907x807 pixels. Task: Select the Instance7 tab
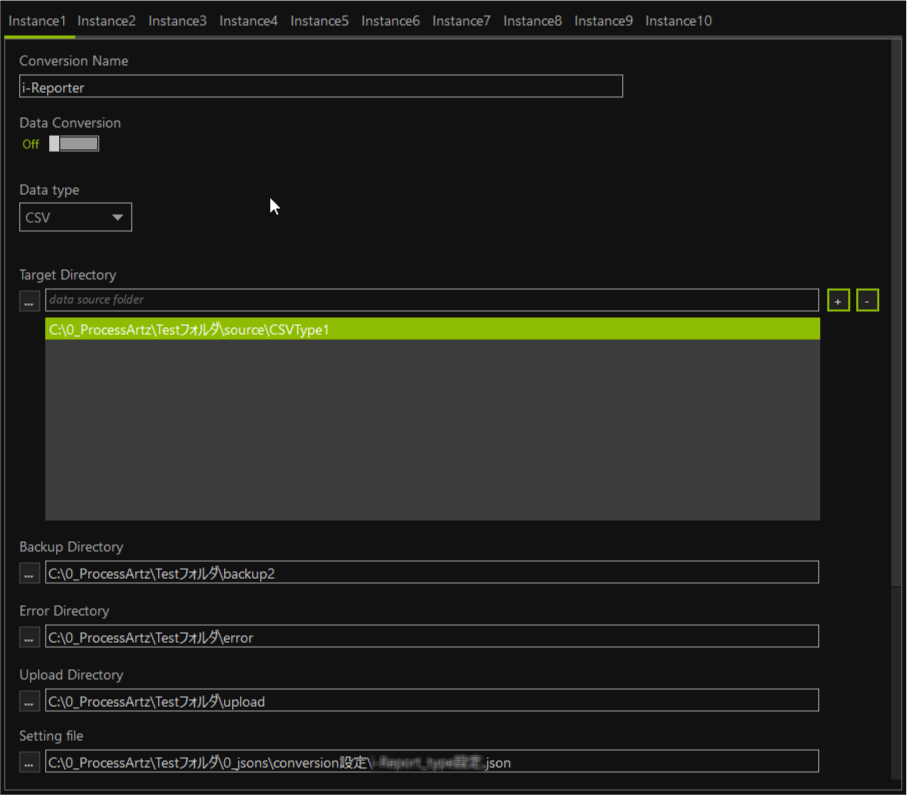(461, 21)
